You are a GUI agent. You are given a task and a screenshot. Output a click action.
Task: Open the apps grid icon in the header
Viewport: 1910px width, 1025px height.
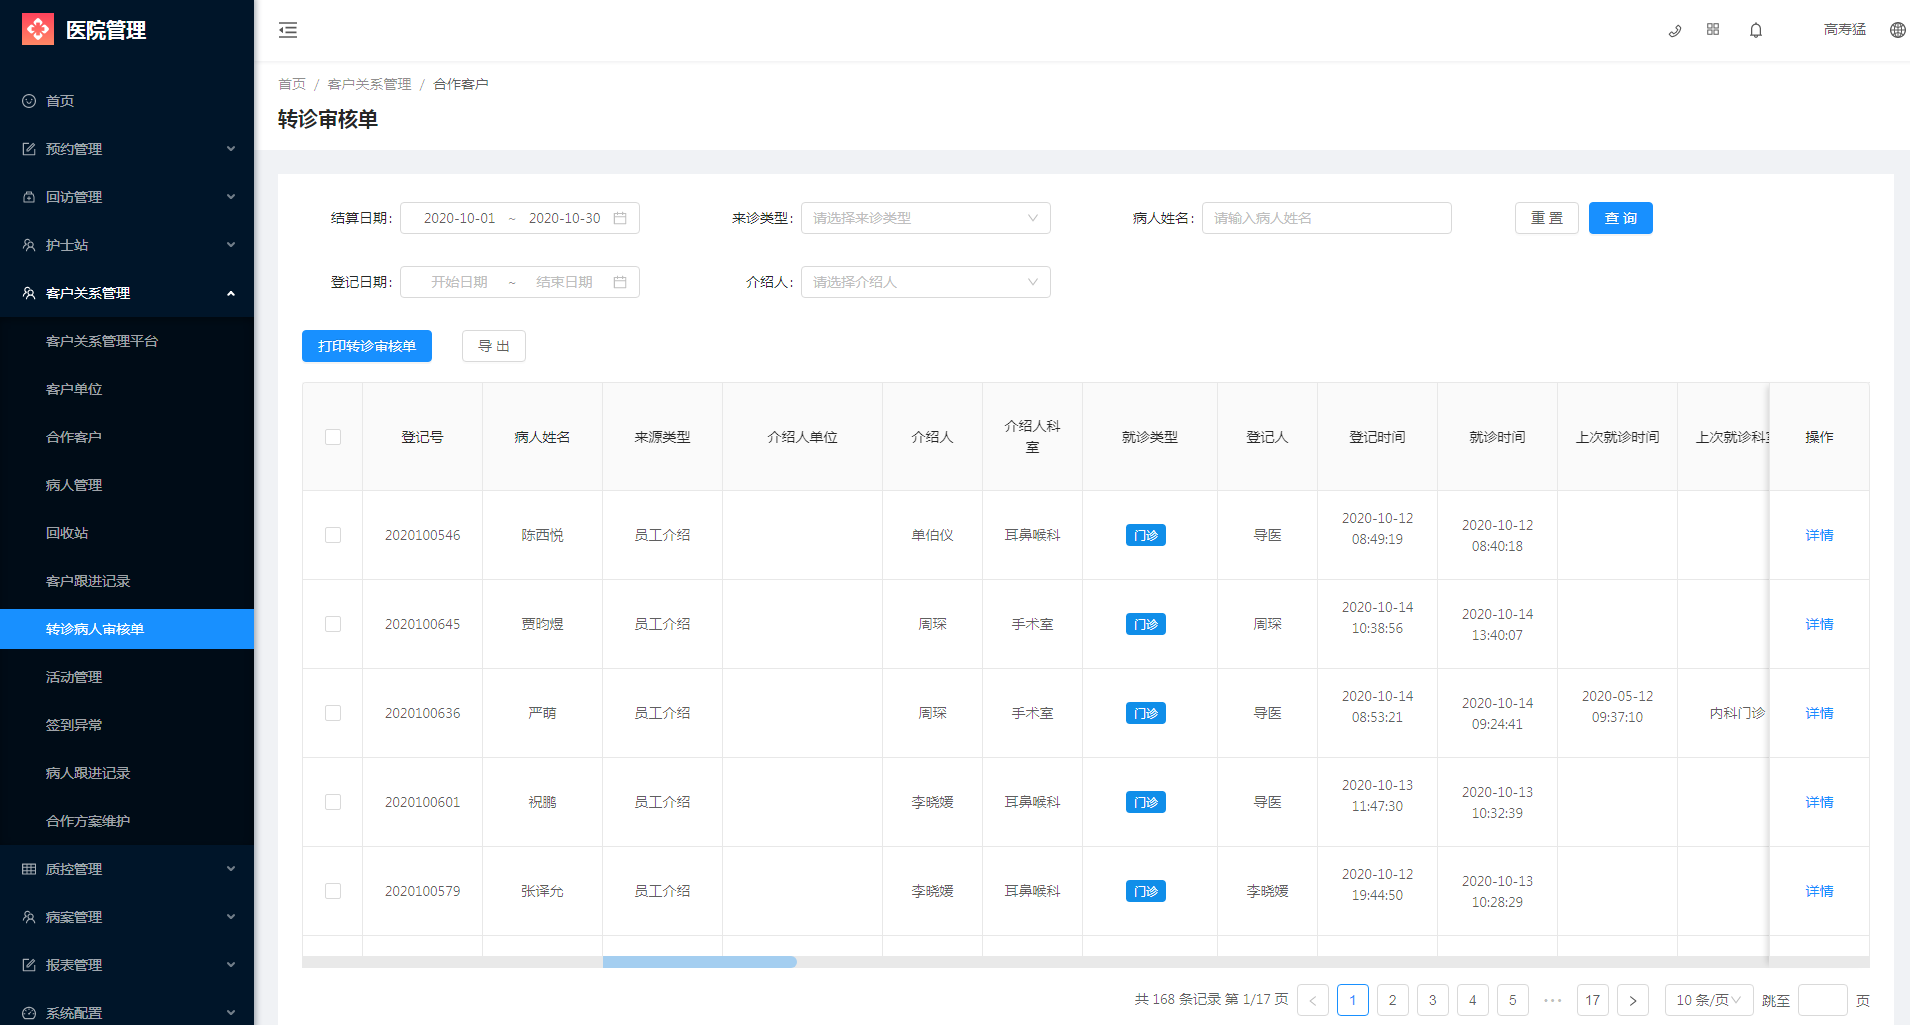(x=1713, y=30)
